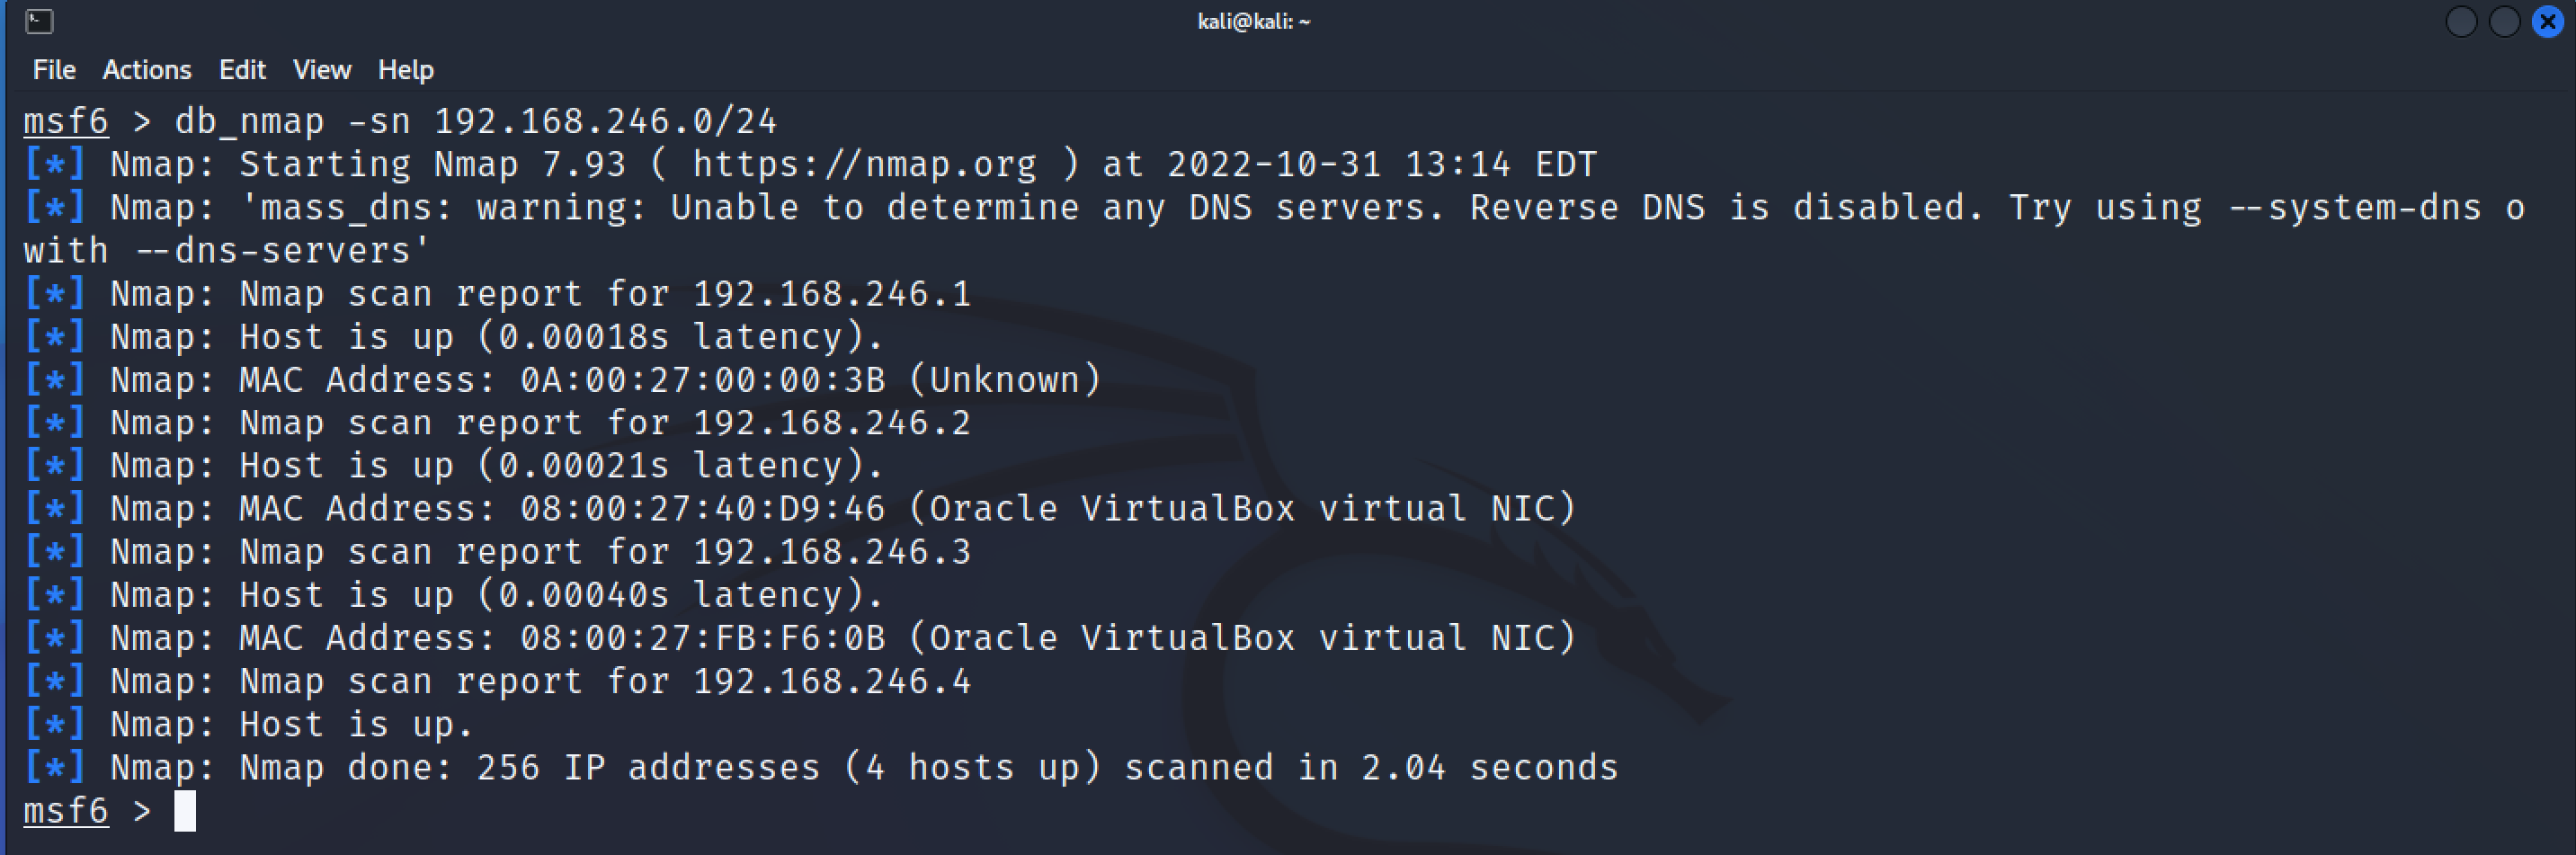Click the block cursor at the last prompt
Screen dimensions: 2576x855
(x=185, y=811)
